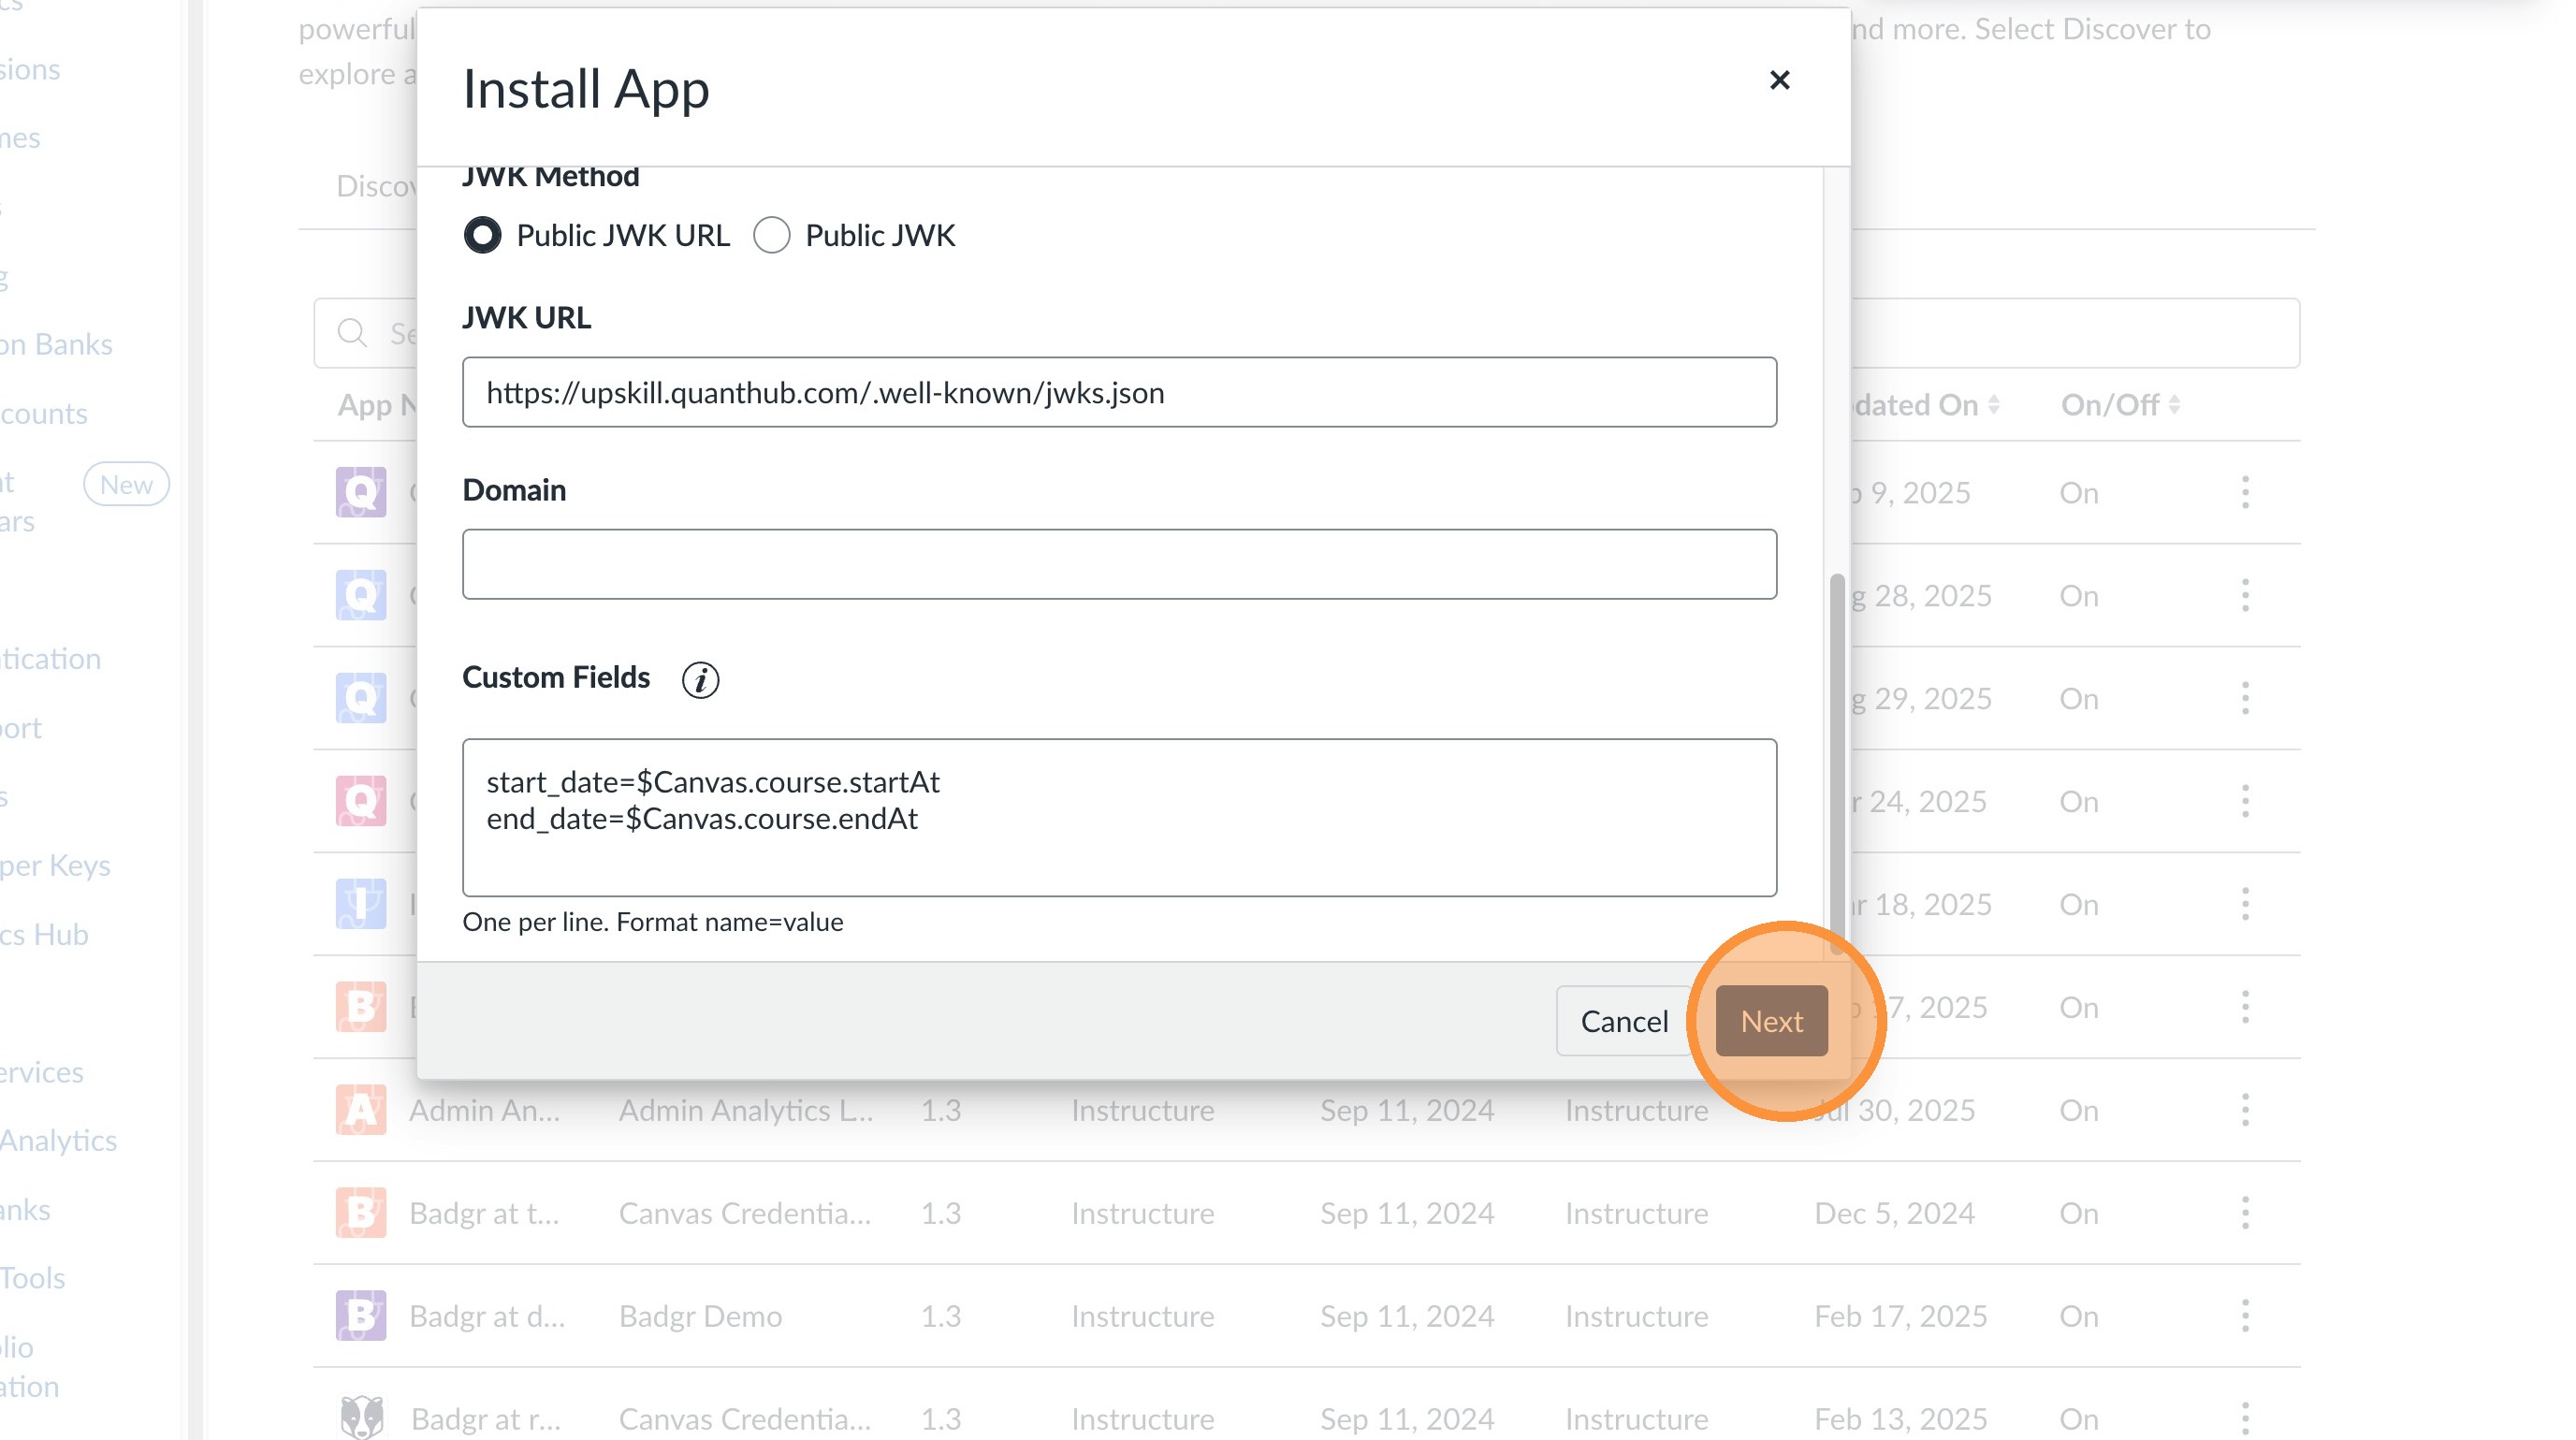Open options menu for Dec 5, 2024 row

(2245, 1213)
